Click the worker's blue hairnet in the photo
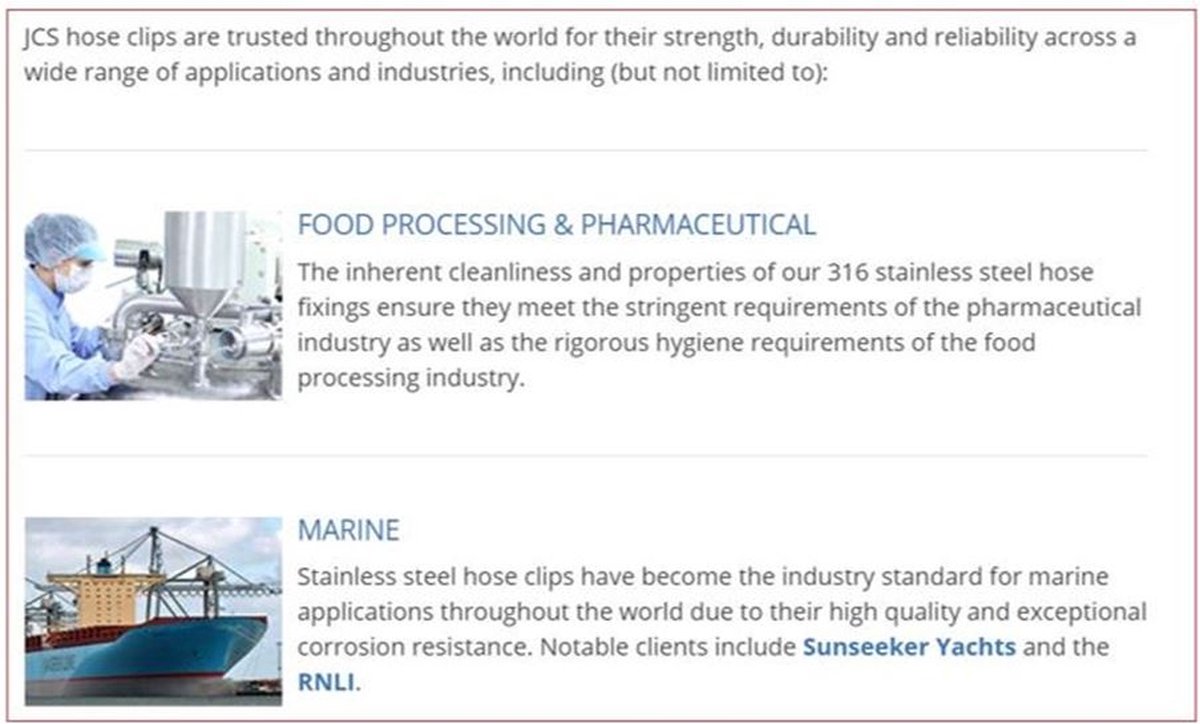Viewport: 1200px width, 724px height. pos(58,236)
